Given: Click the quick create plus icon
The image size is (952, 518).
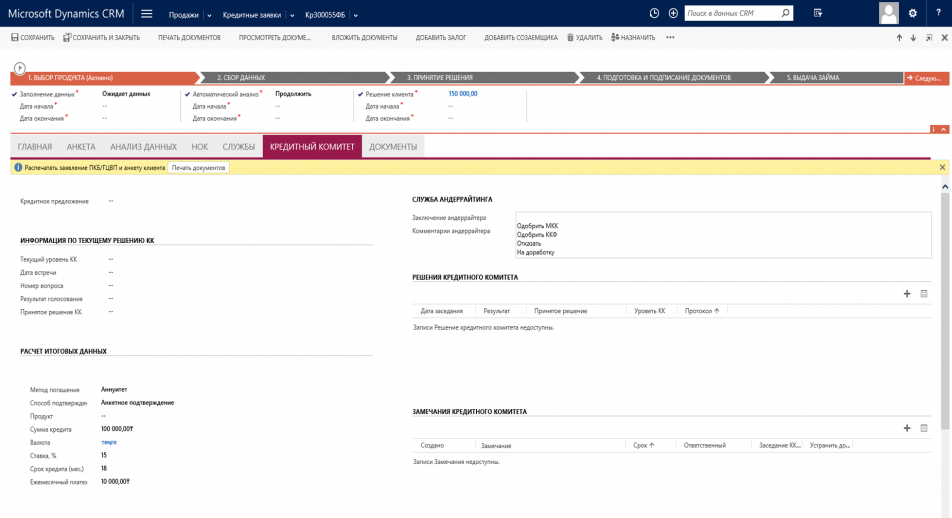Looking at the screenshot, I should click(673, 14).
